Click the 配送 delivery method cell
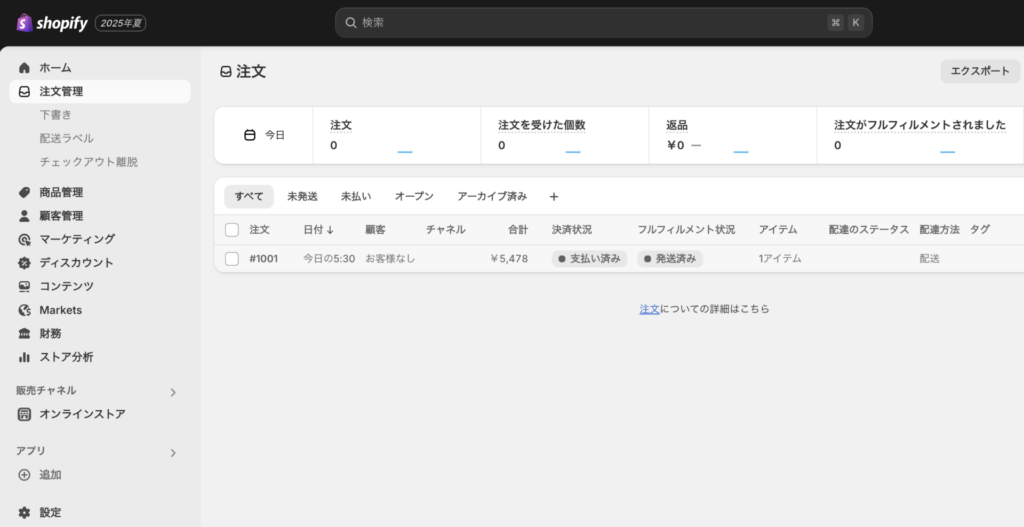The image size is (1024, 527). pyautogui.click(x=930, y=259)
